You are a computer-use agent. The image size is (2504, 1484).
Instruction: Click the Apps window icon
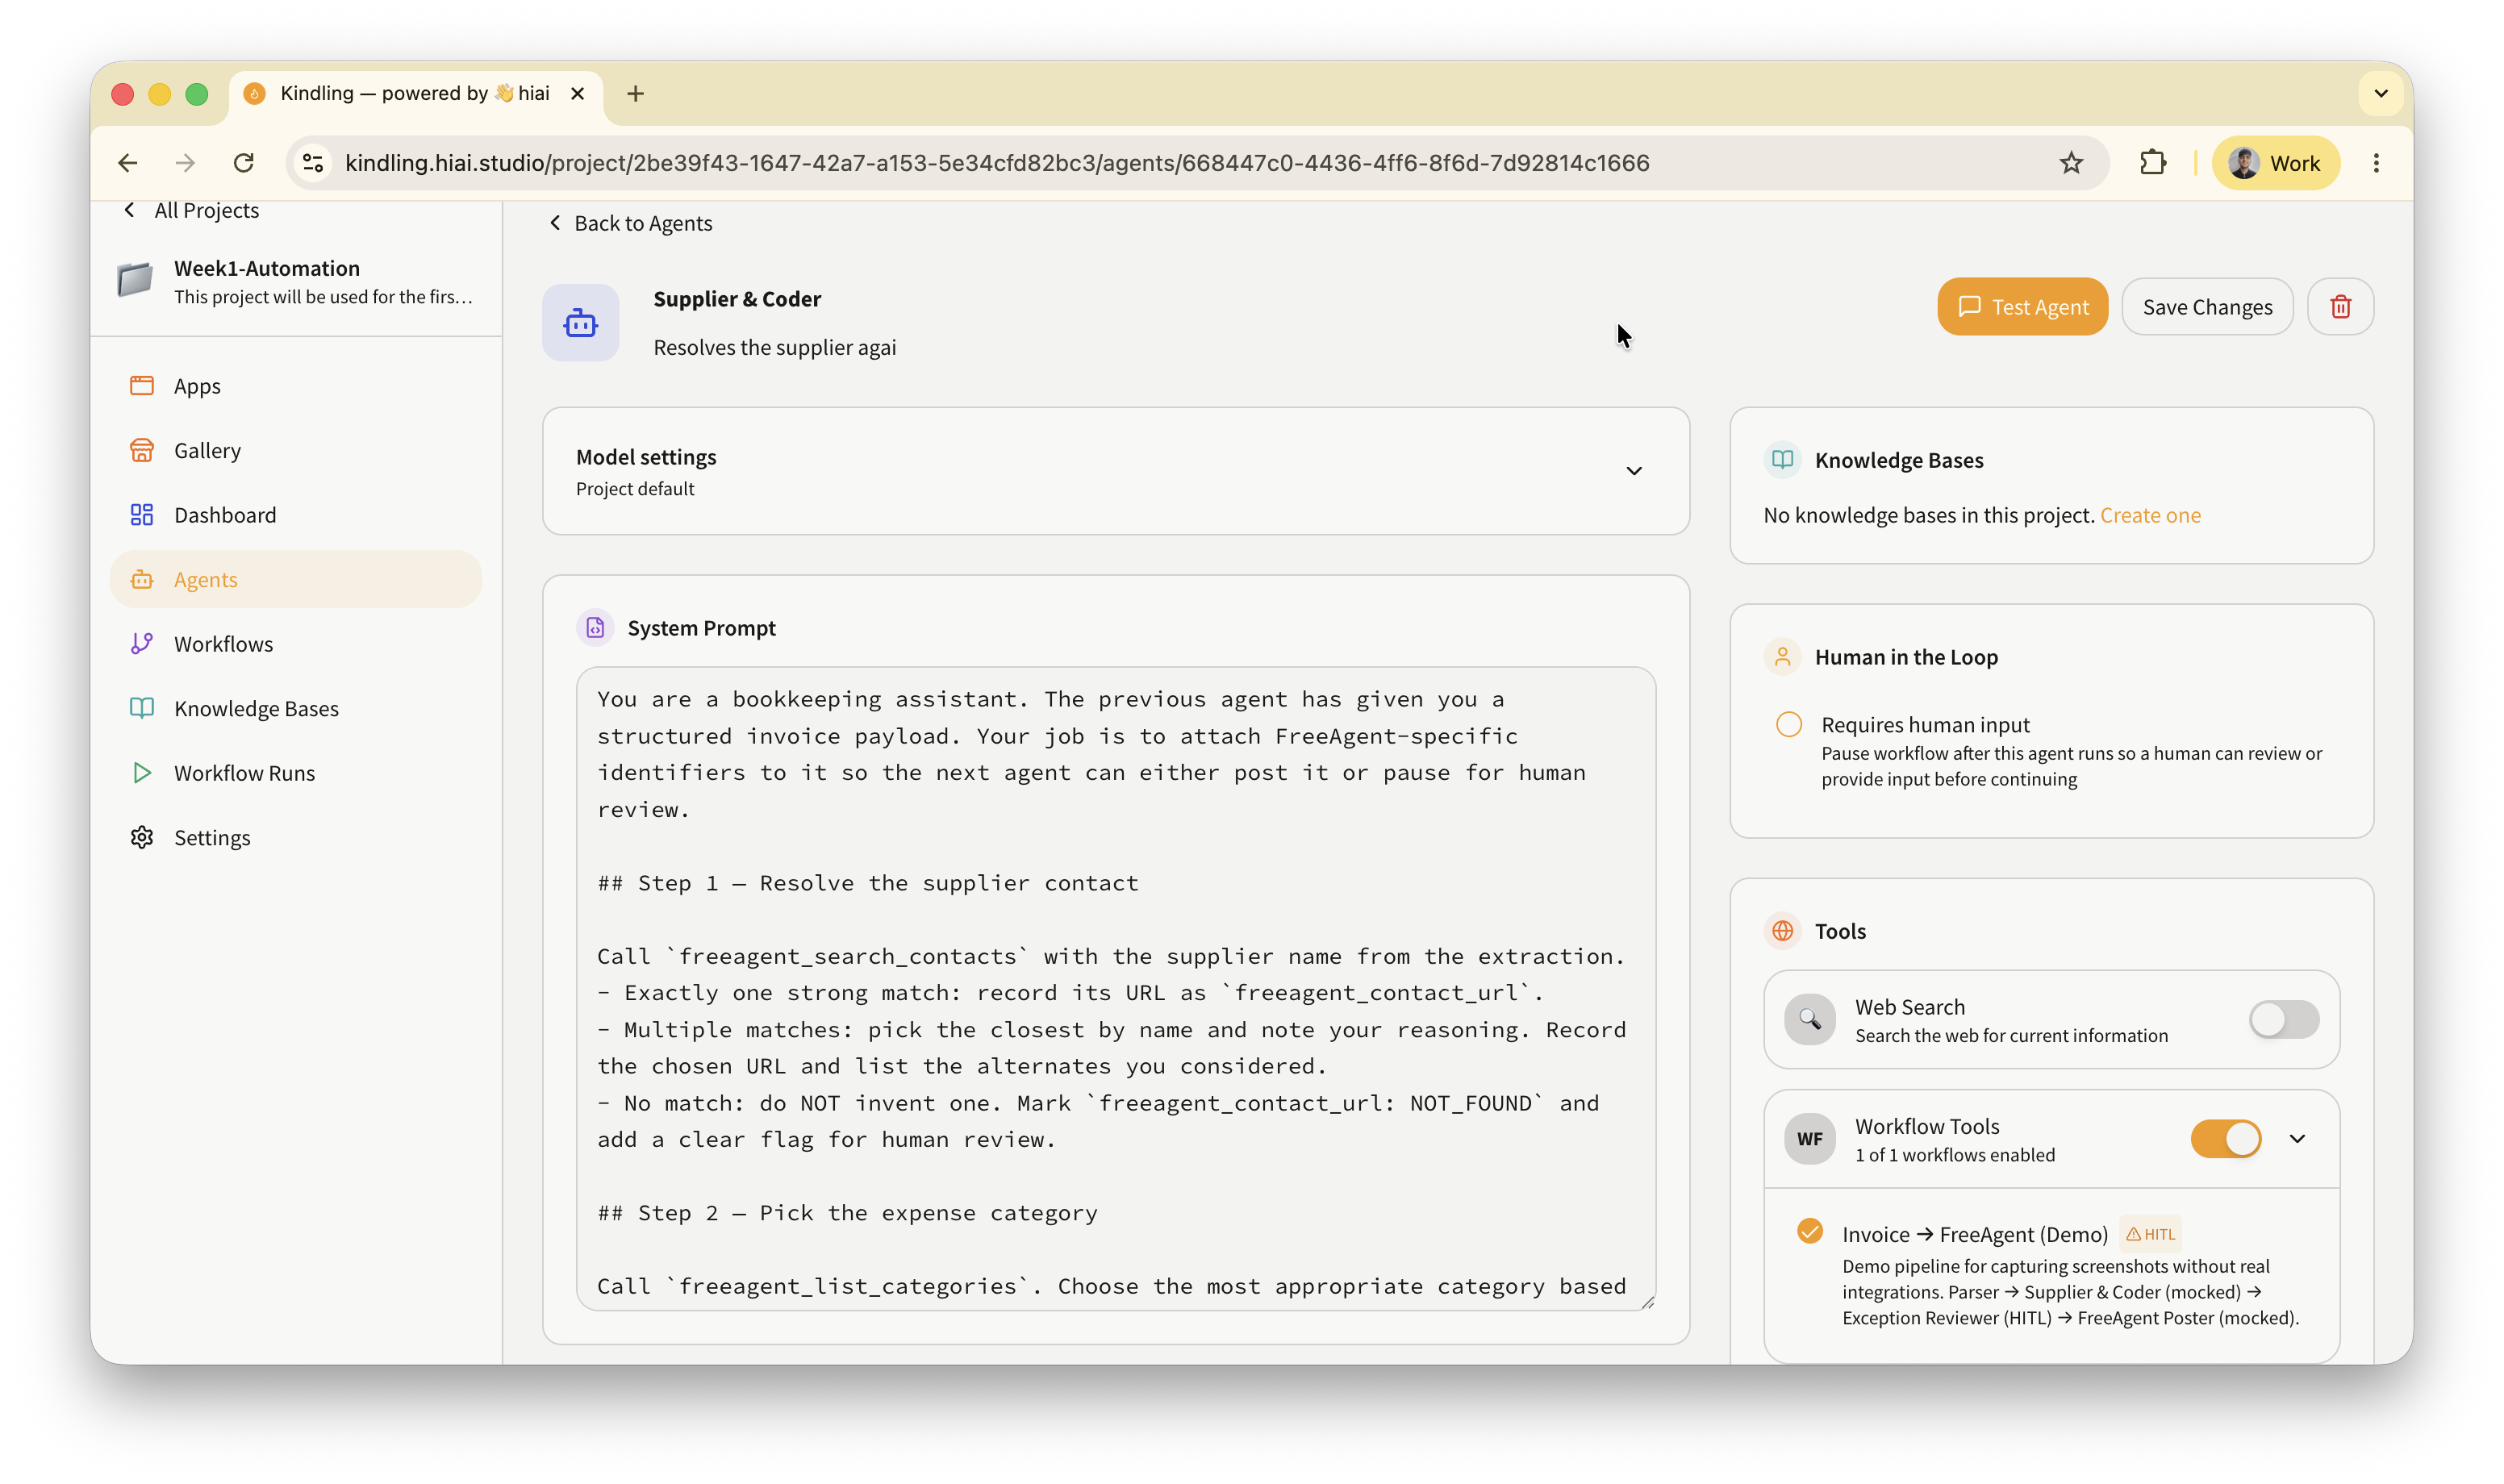(142, 386)
